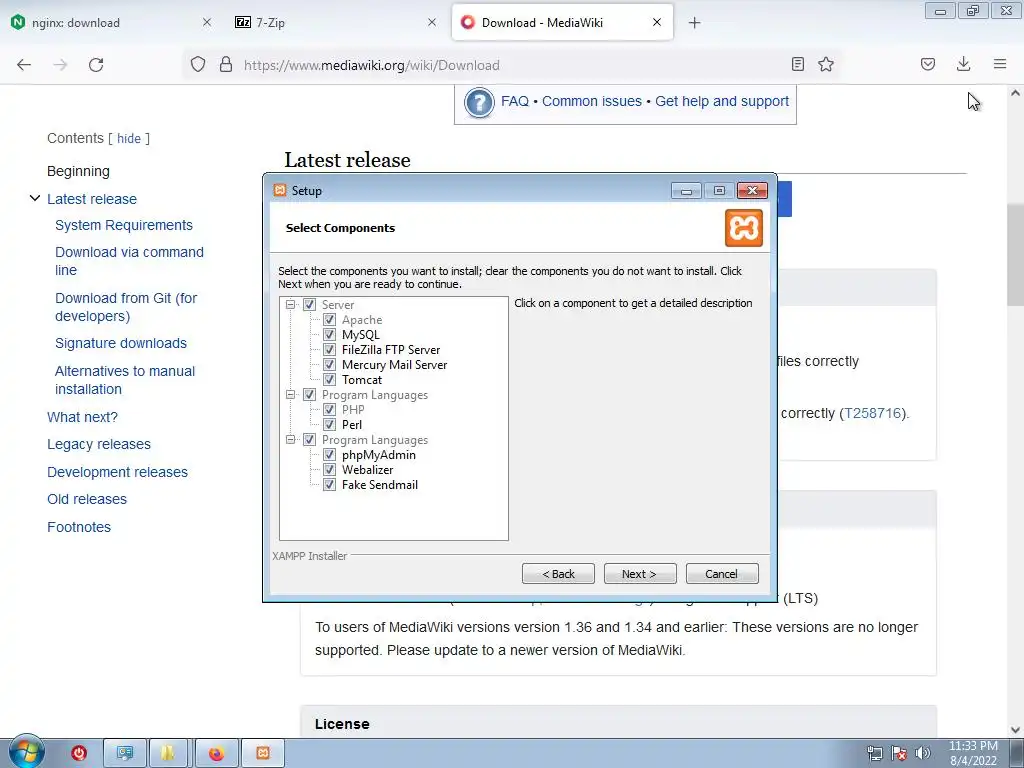
Task: Close the 7-Zip tab
Action: (432, 22)
